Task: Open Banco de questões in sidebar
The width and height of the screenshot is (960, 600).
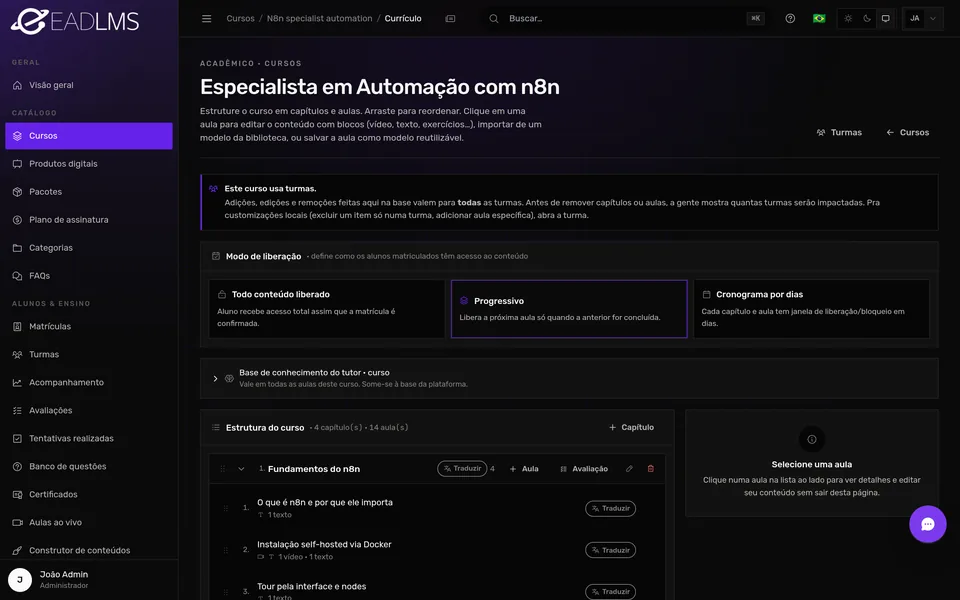Action: coord(89,467)
